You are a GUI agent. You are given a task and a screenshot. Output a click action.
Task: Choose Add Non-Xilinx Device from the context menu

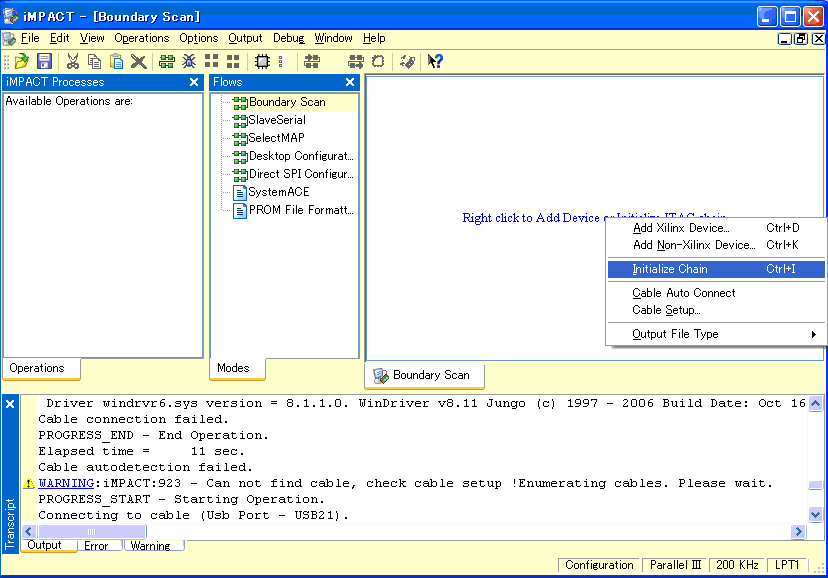[716, 245]
